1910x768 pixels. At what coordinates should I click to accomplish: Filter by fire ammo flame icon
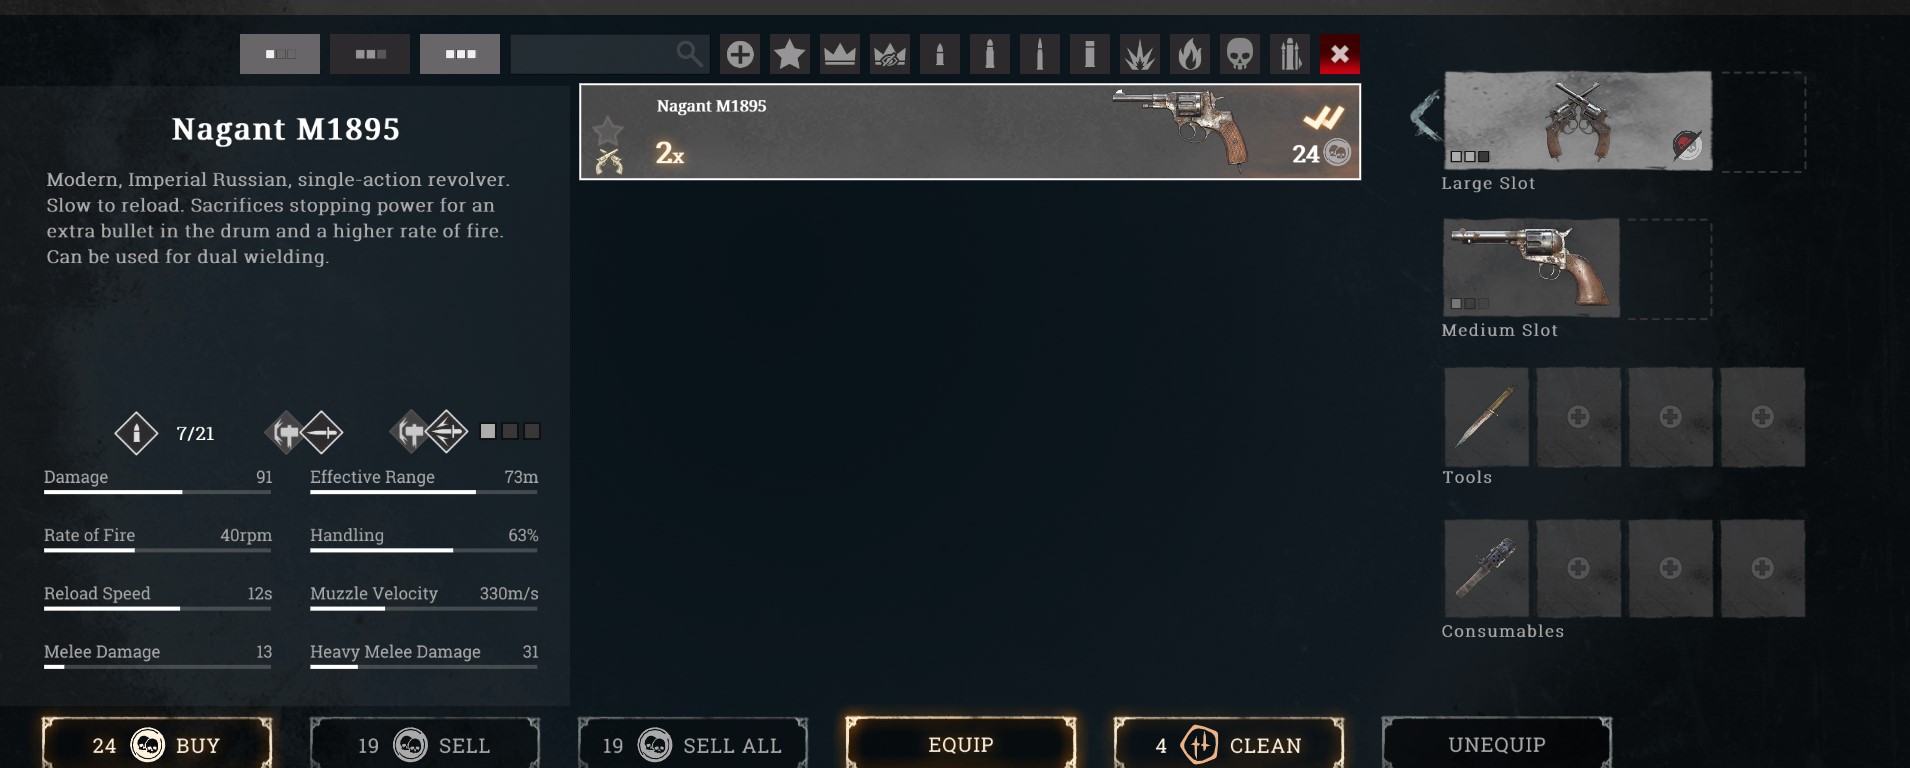pos(1190,54)
